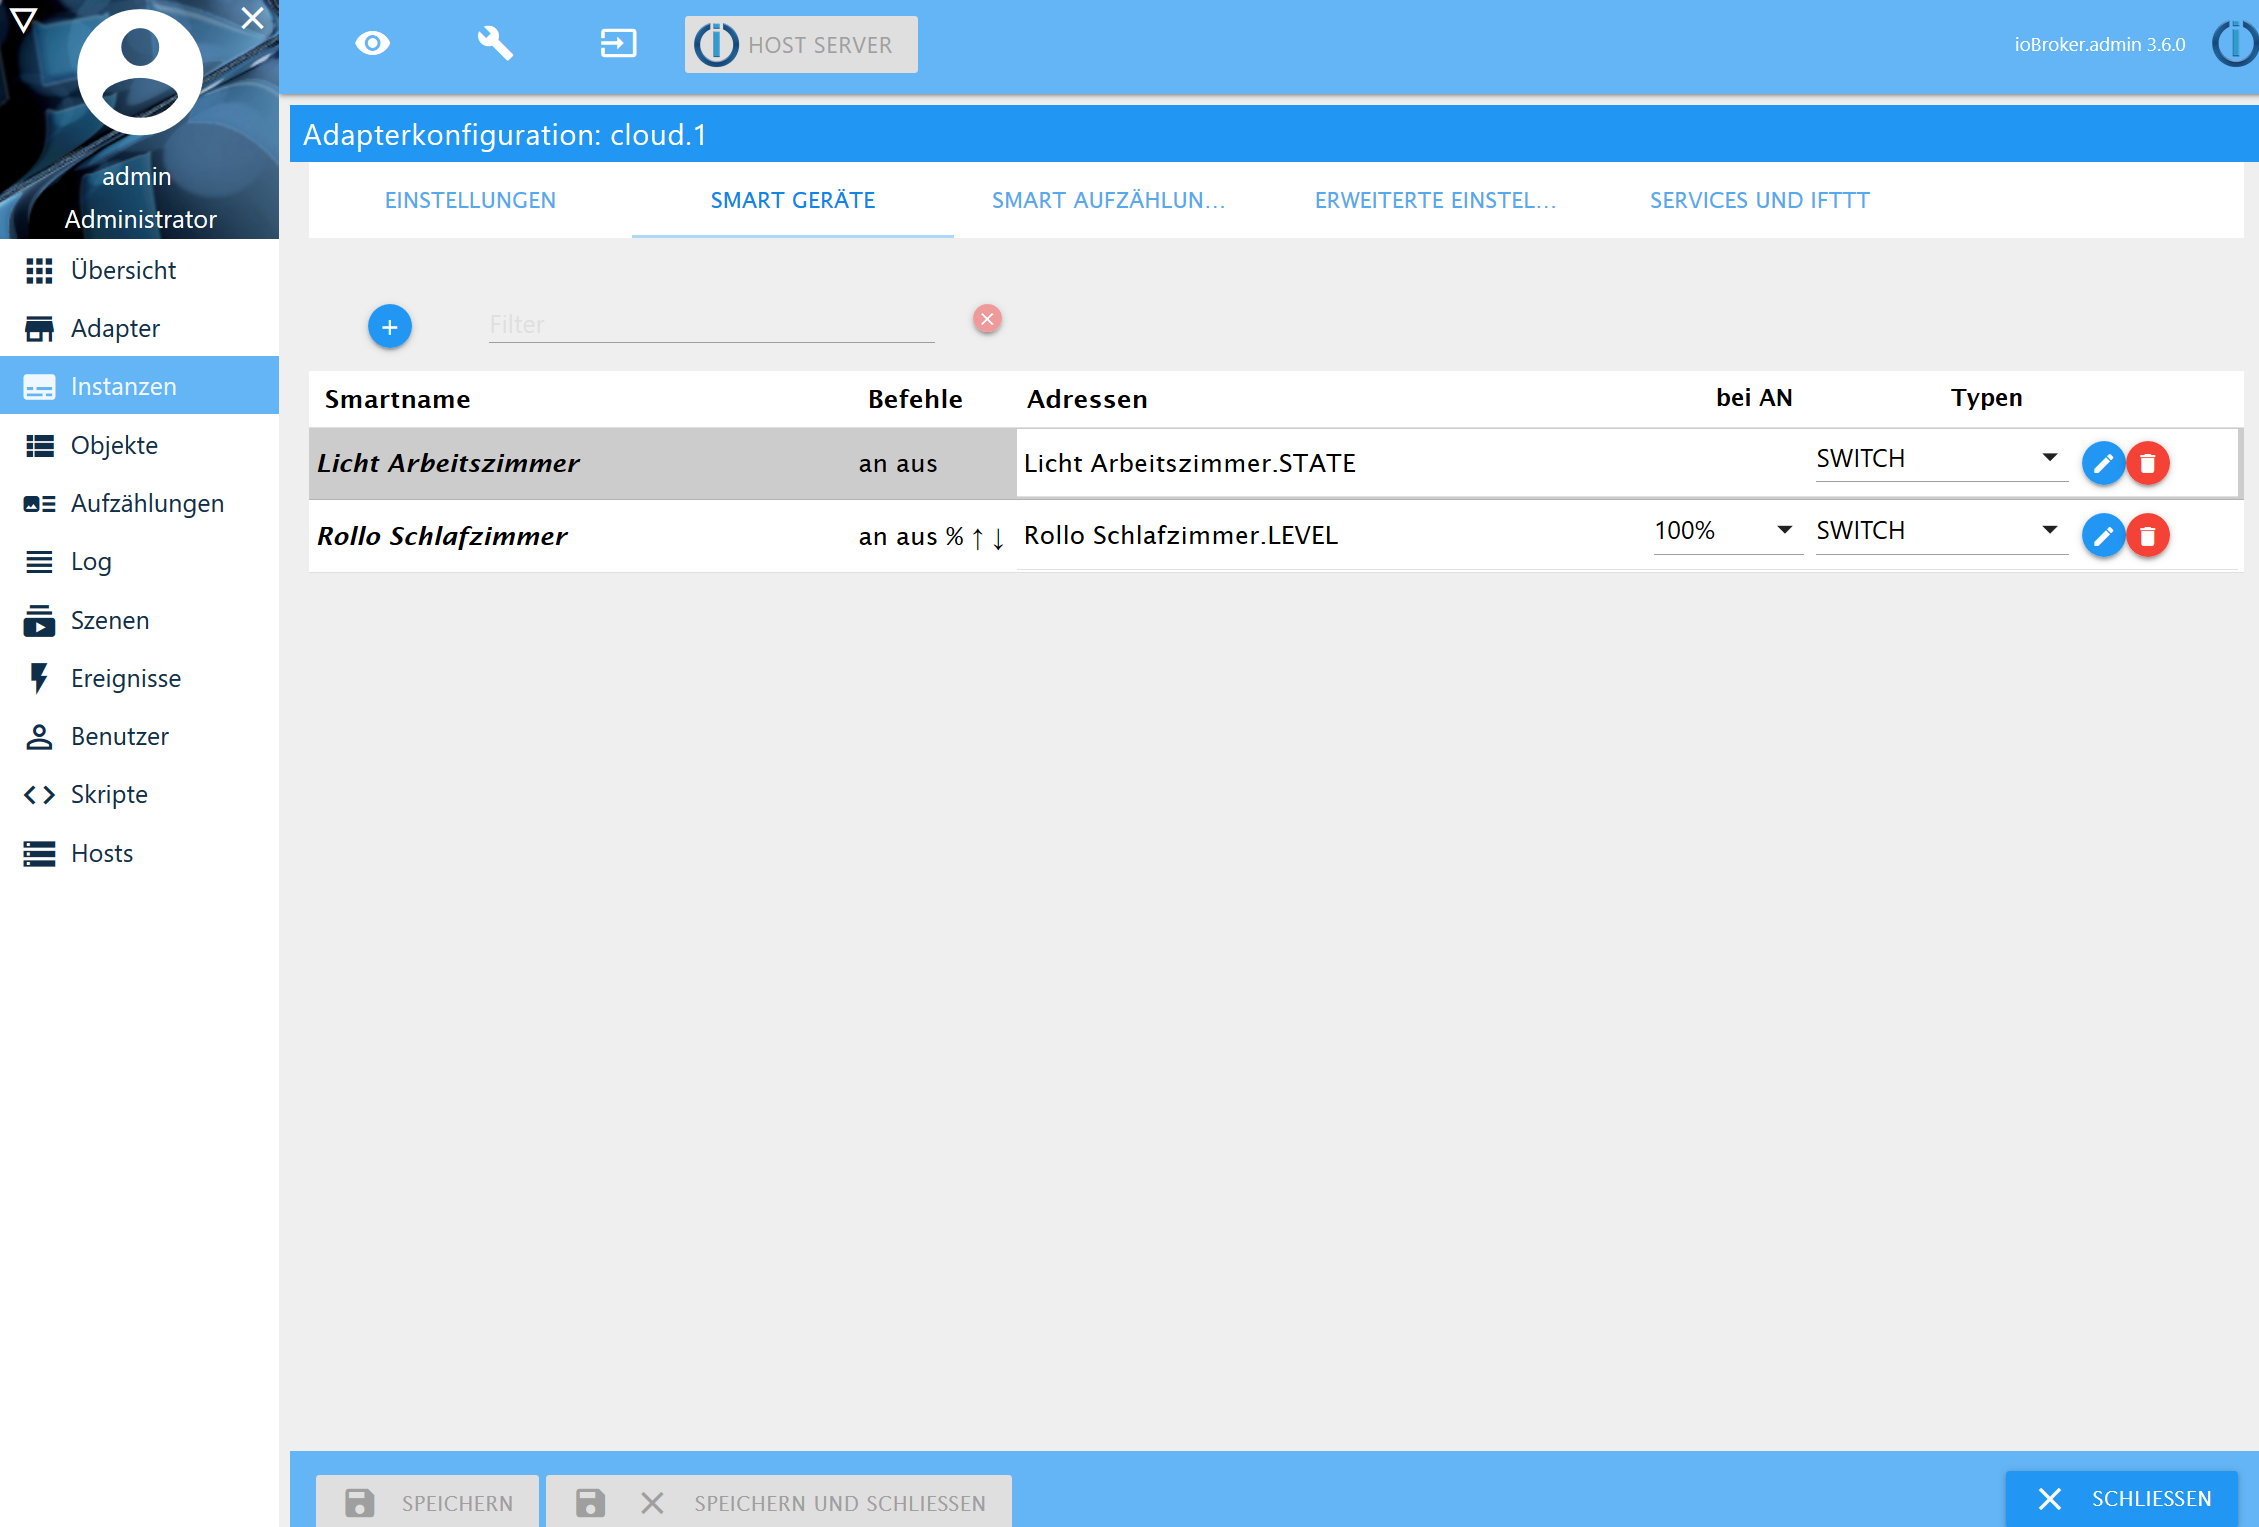Click the blue add device plus button
2259x1527 pixels.
pos(389,327)
